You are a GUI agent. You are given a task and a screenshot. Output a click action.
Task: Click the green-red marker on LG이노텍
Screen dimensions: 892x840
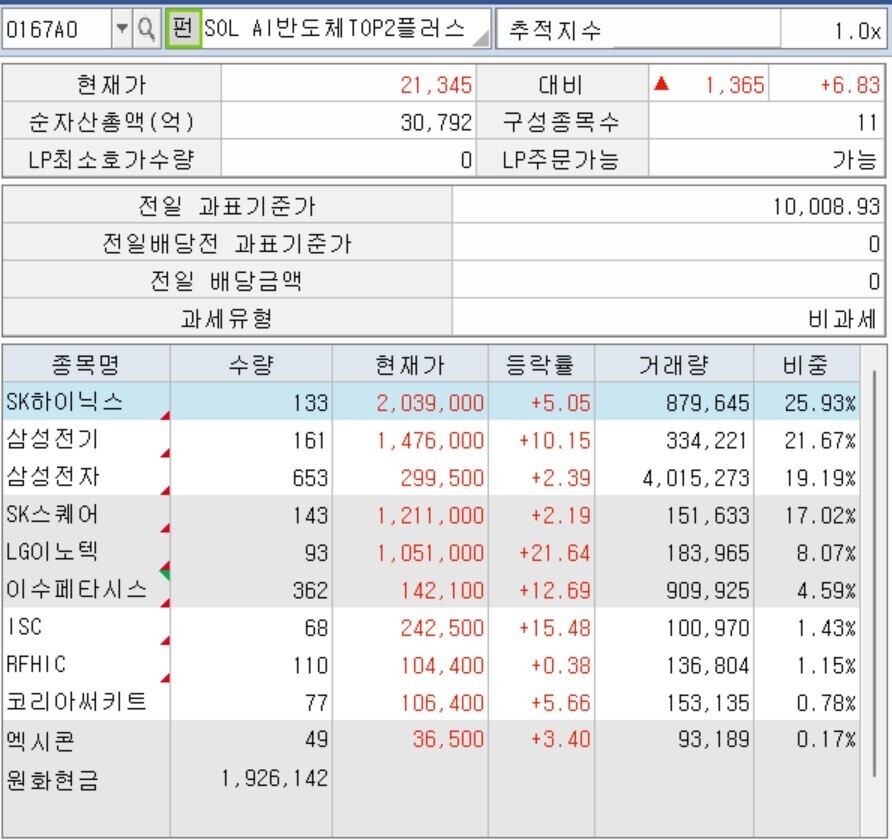coord(165,570)
